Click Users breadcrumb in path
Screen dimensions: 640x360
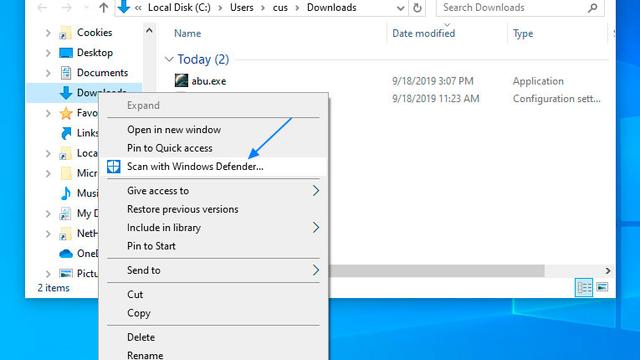tap(242, 8)
